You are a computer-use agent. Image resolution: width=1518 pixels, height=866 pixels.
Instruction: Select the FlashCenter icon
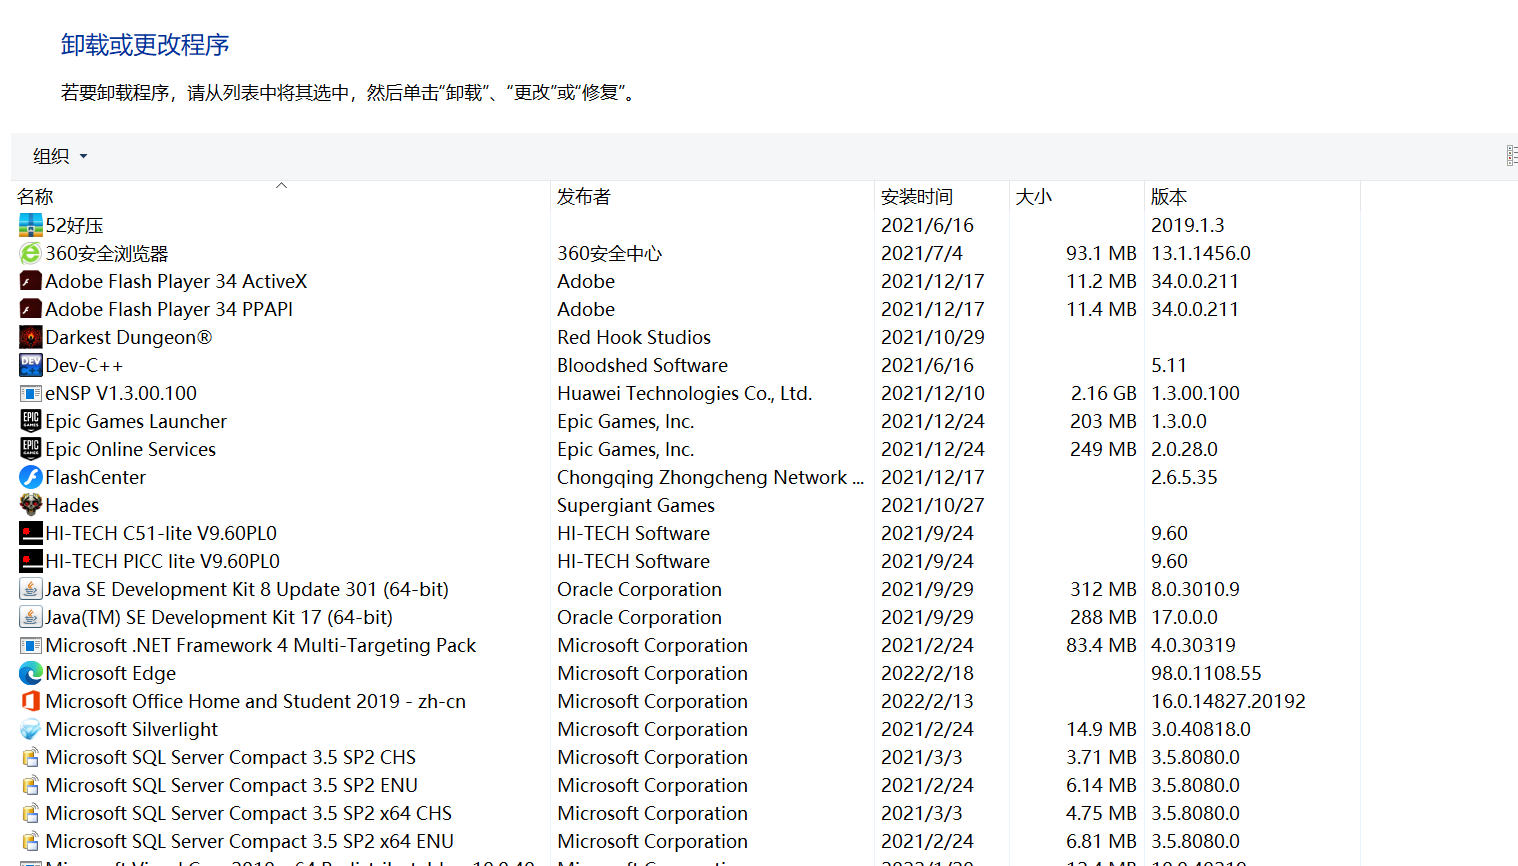31,477
